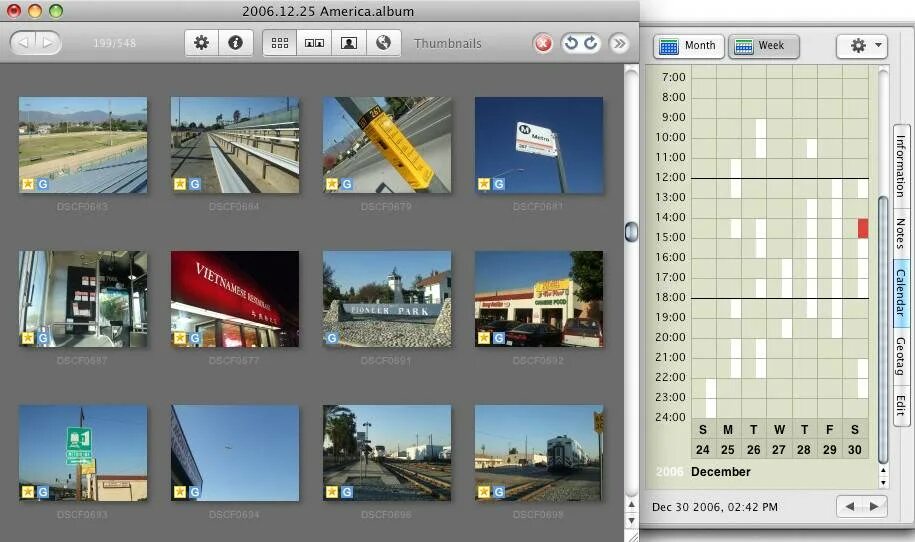Click geotag G badge on train tracks photo

pyautogui.click(x=347, y=492)
